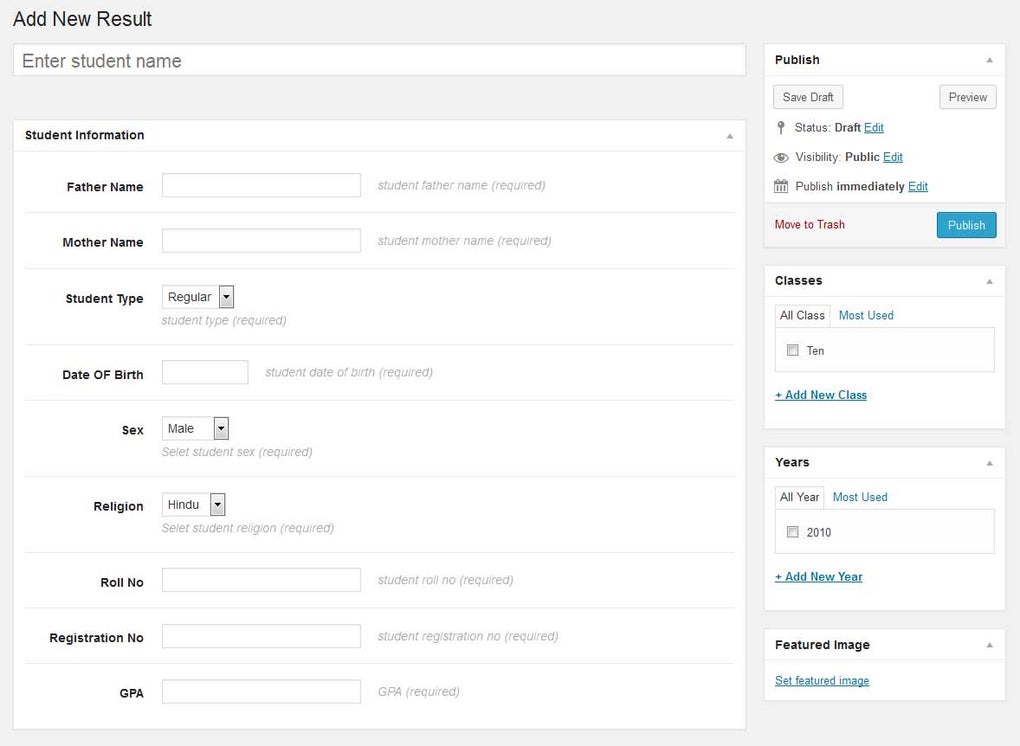Viewport: 1020px width, 746px height.
Task: Click the Move to Trash link
Action: 809,225
